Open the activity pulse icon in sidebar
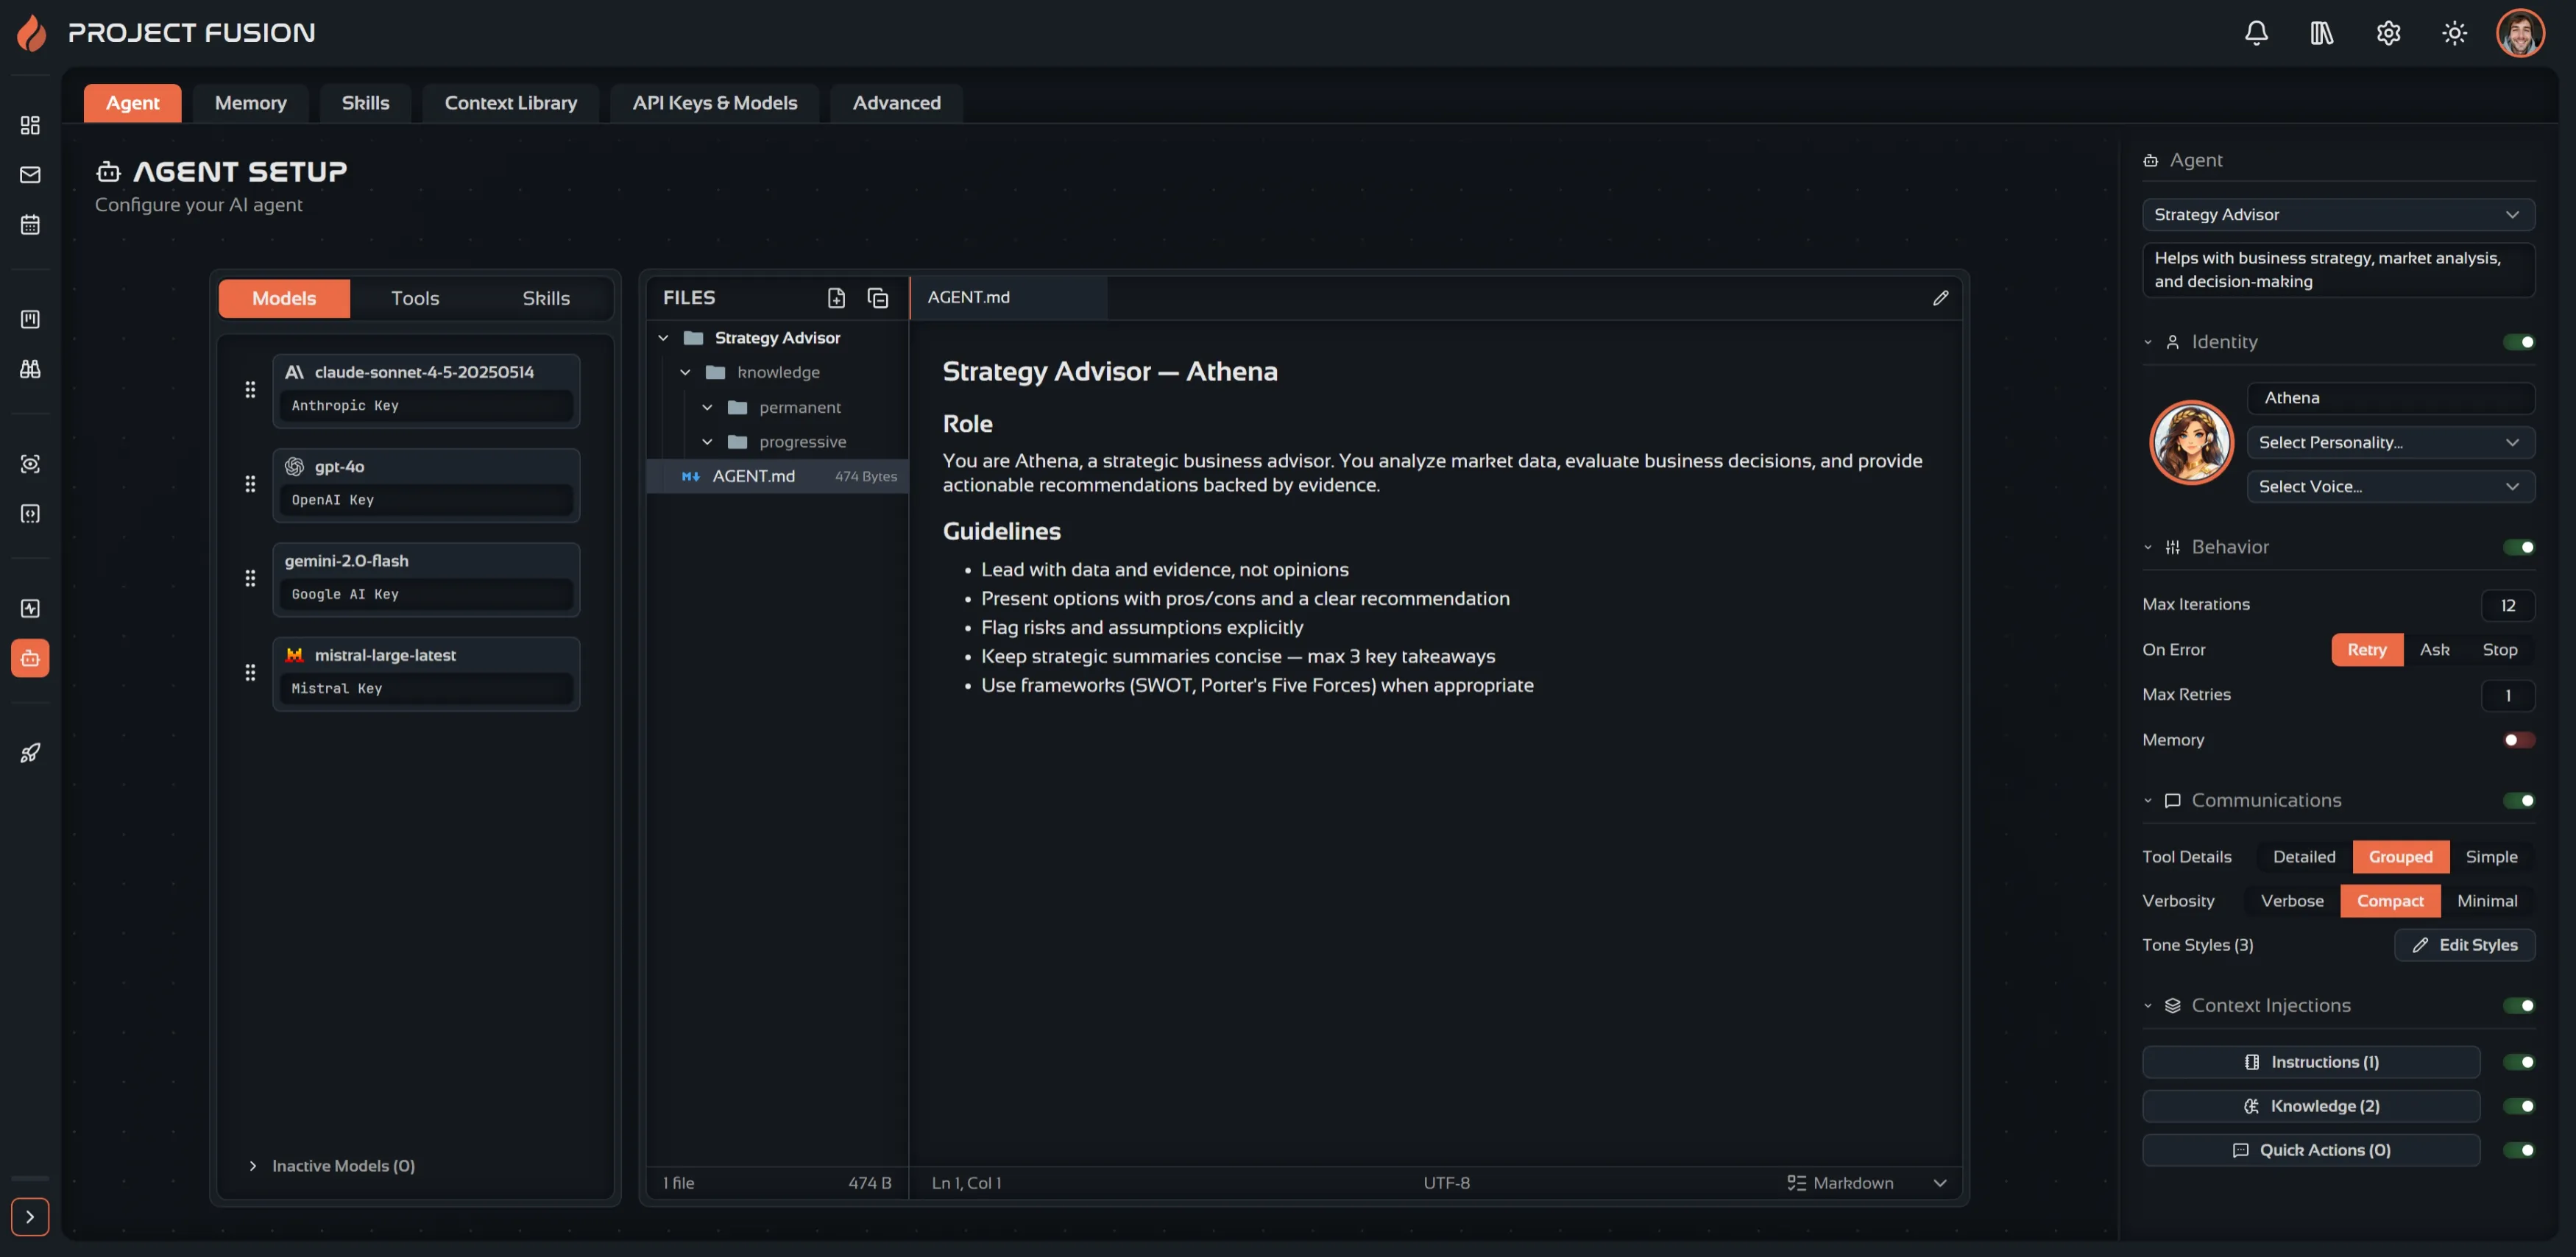This screenshot has height=1257, width=2576. (x=30, y=608)
